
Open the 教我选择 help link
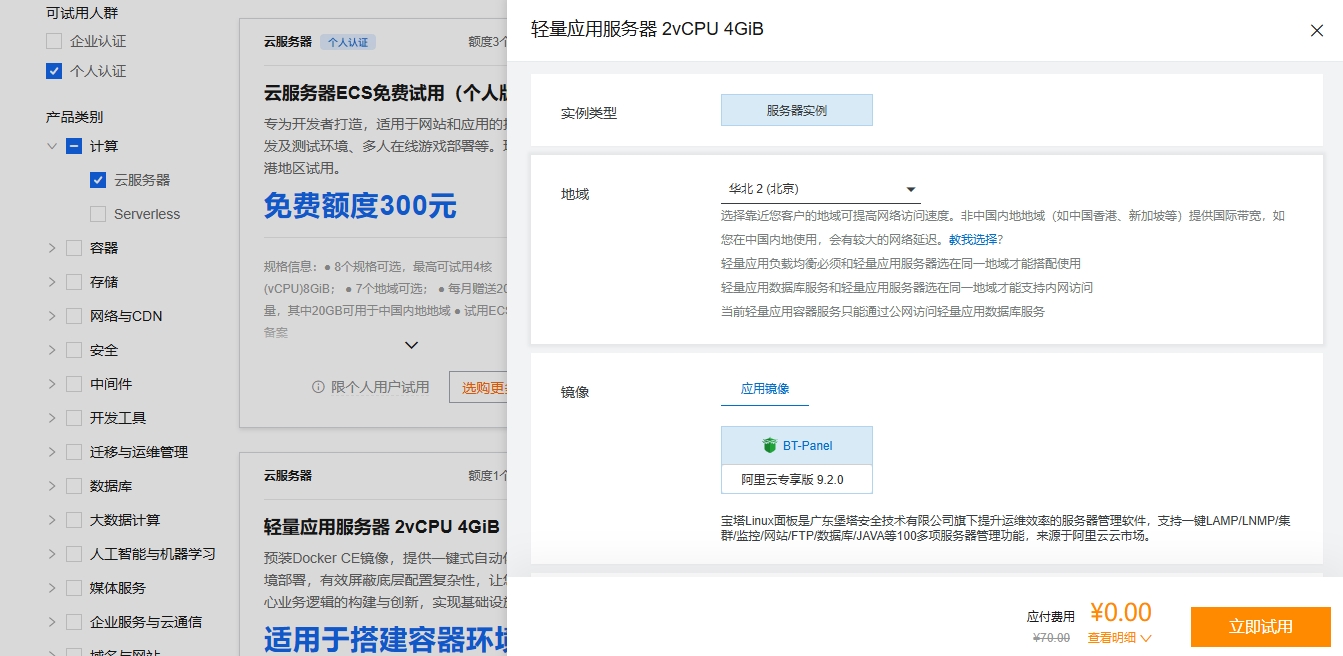pos(972,240)
